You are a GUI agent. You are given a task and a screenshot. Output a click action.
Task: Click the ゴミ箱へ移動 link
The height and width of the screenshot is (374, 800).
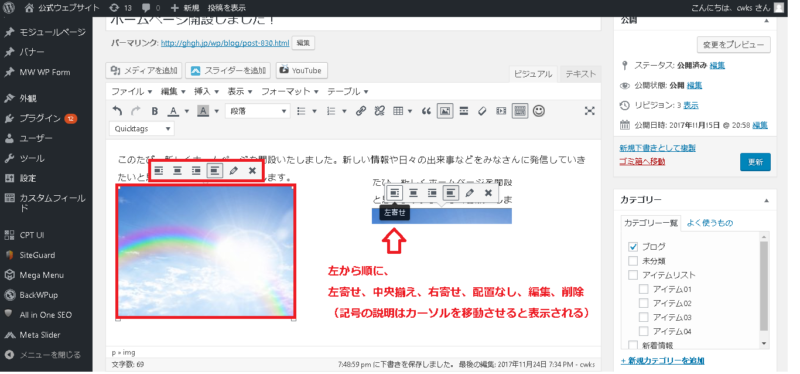(642, 162)
